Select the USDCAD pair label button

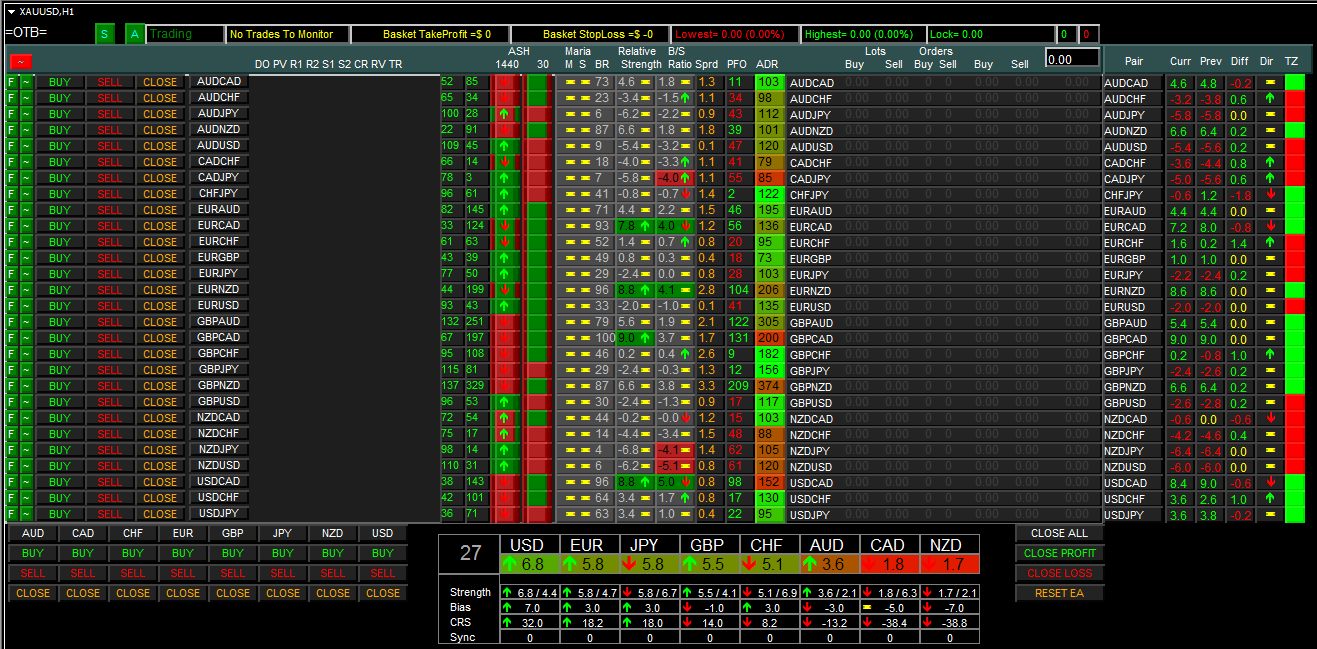219,482
